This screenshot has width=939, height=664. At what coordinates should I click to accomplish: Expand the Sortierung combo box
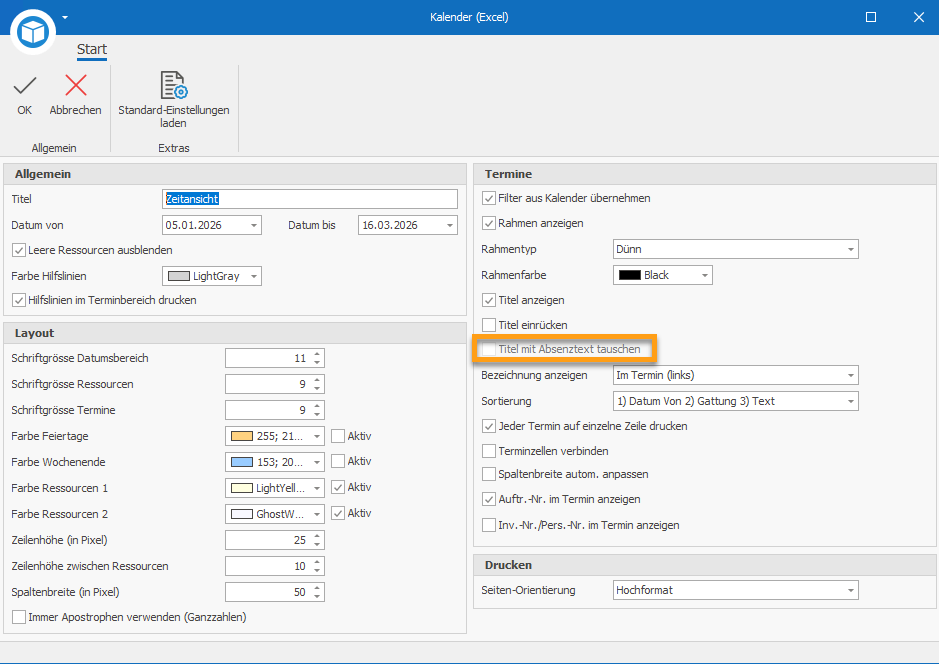tap(849, 401)
